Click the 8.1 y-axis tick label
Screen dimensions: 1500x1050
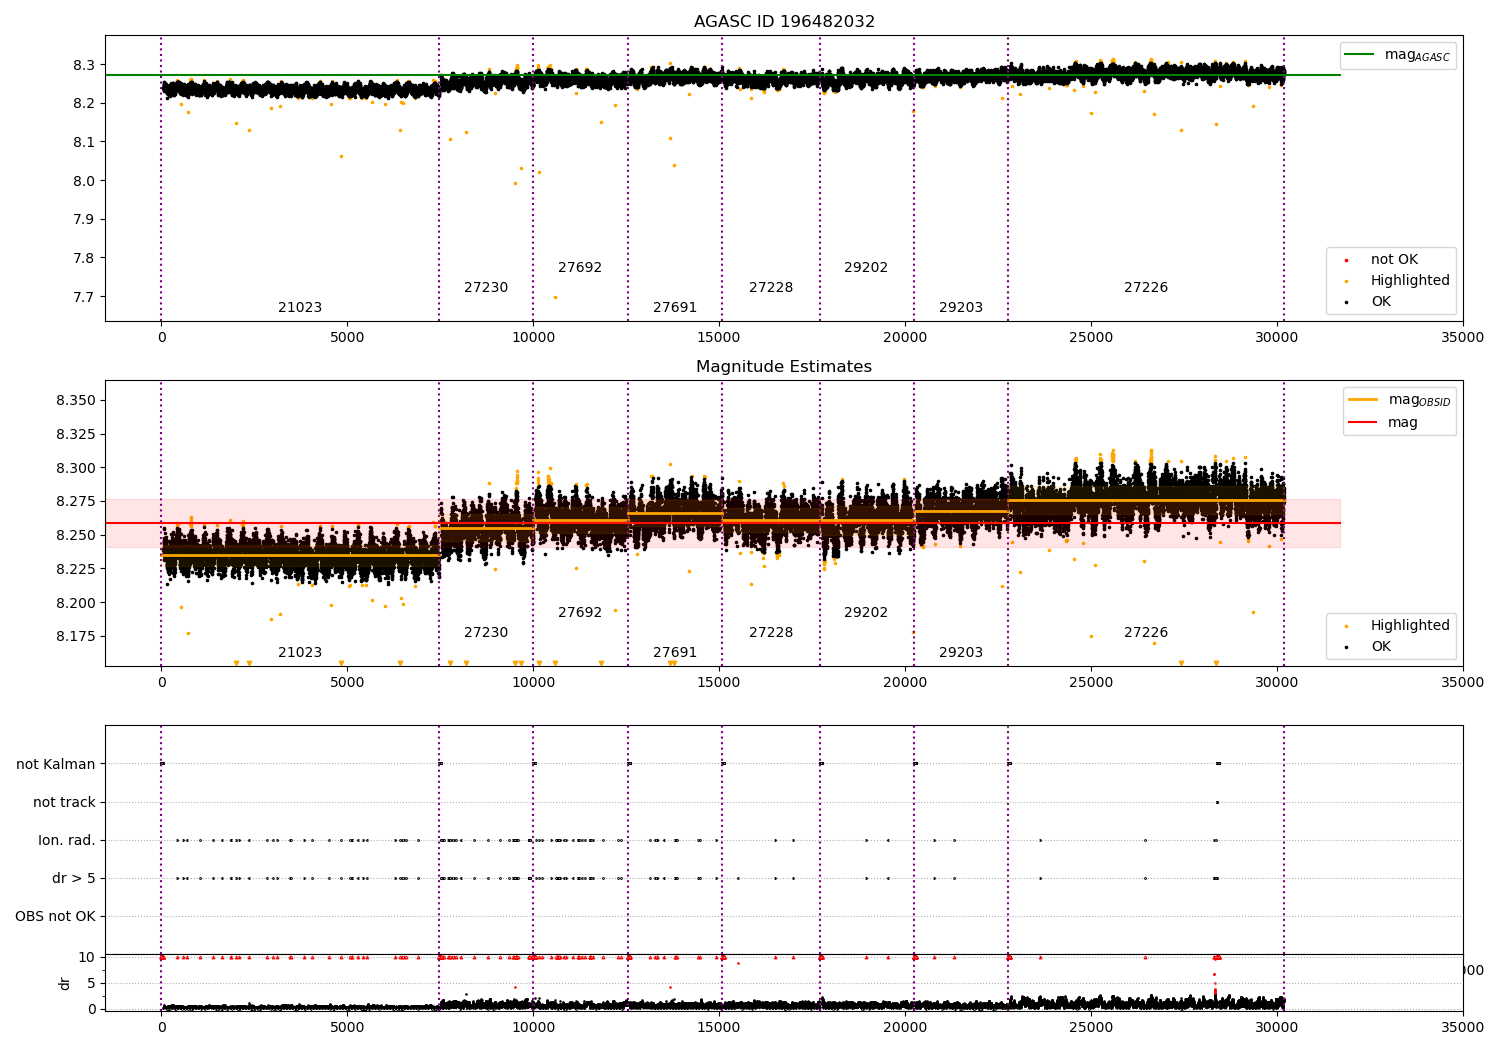coord(84,142)
